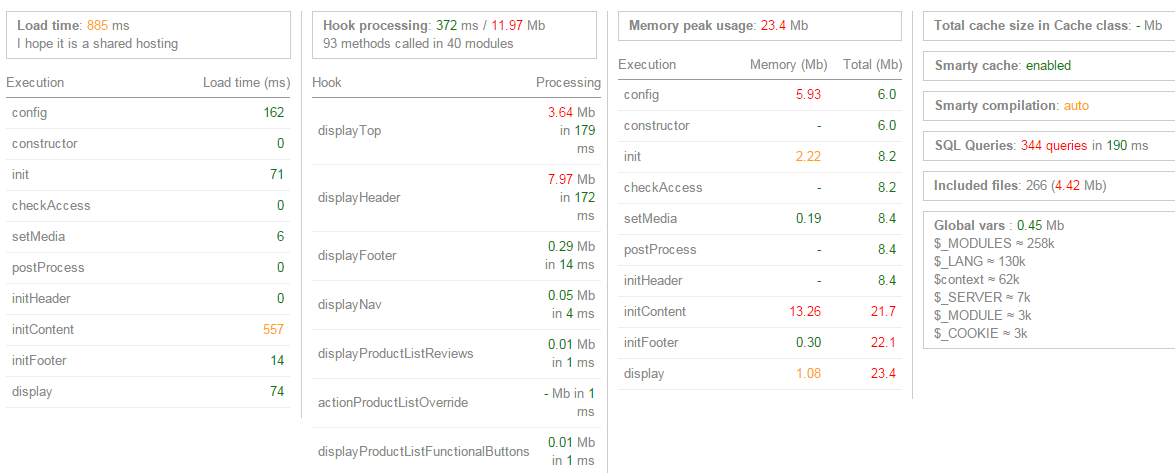Click the Load time (ms) column header

pos(246,83)
